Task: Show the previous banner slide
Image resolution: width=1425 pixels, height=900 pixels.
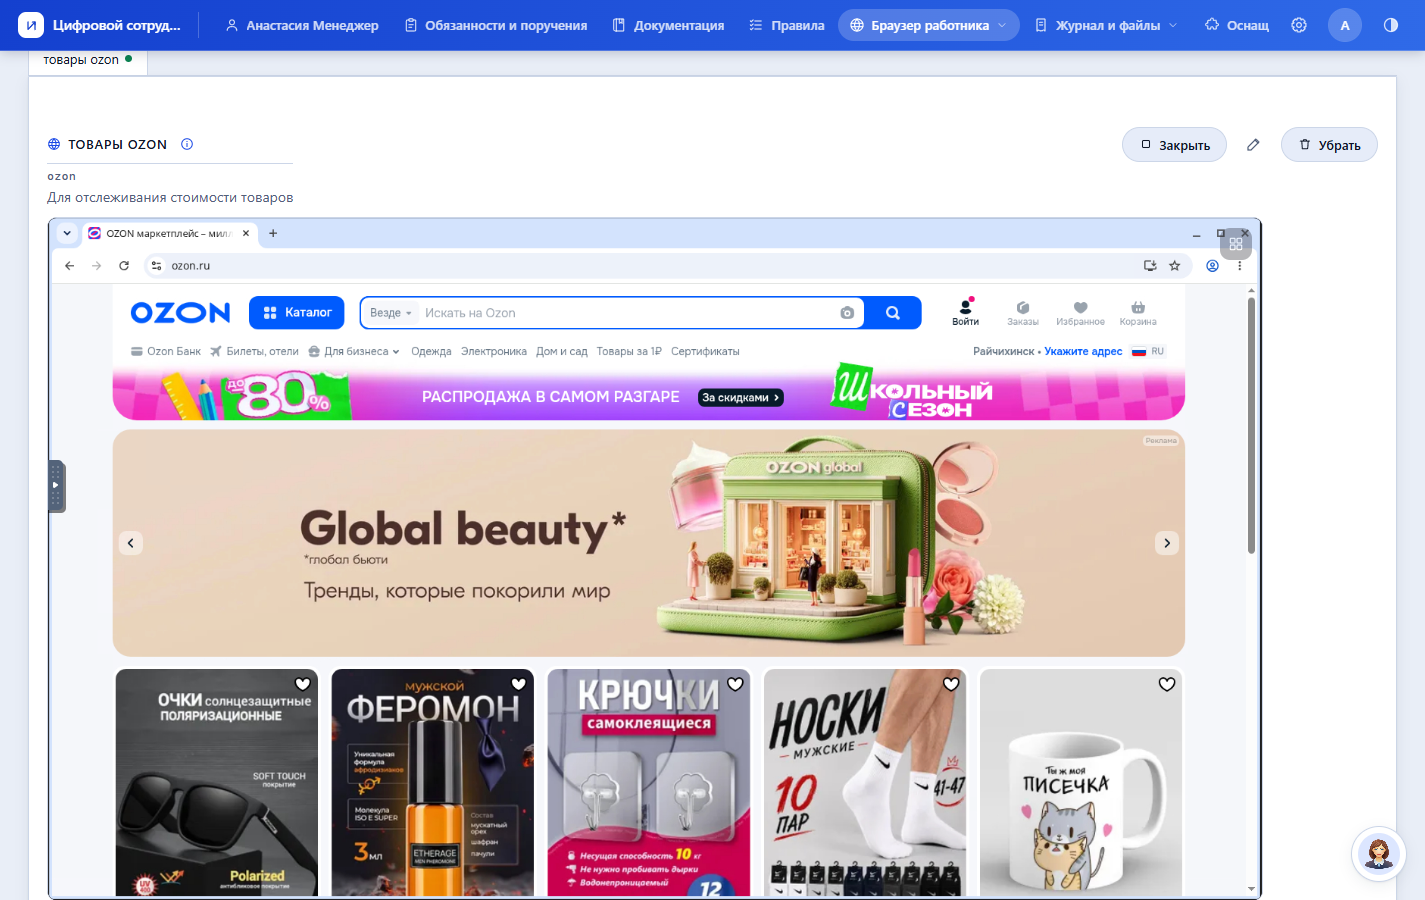Action: click(131, 543)
